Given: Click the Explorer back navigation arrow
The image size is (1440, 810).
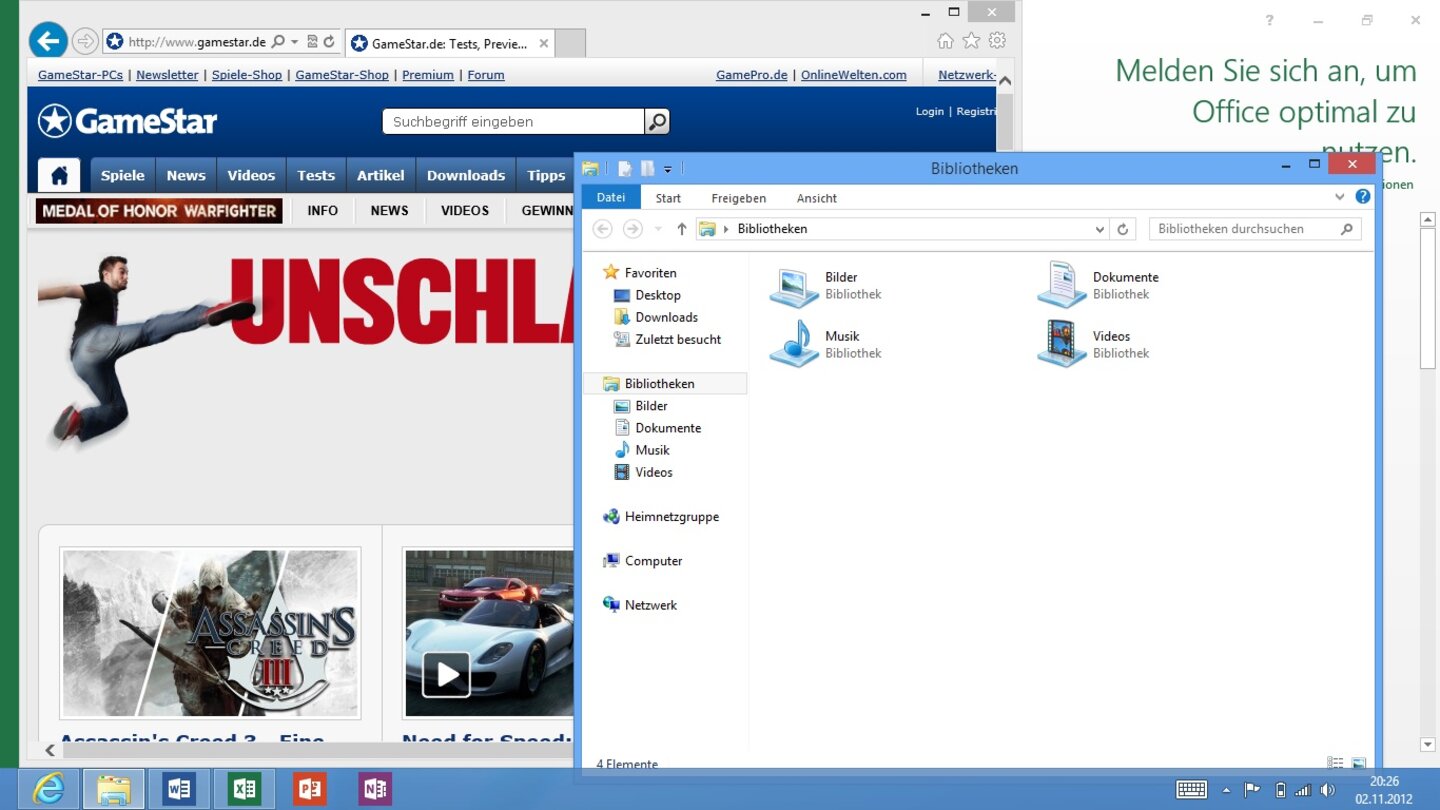Looking at the screenshot, I should 602,229.
